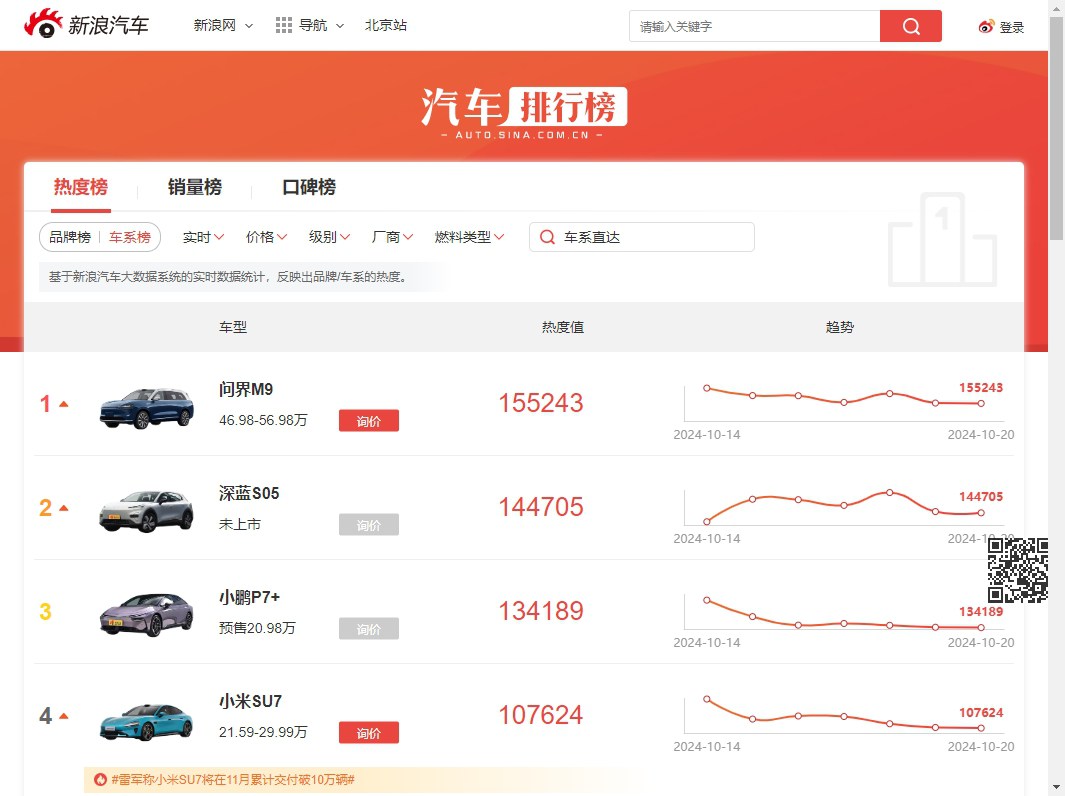Click the red search magnifier button
Viewport: 1065px width, 796px height.
click(x=911, y=26)
